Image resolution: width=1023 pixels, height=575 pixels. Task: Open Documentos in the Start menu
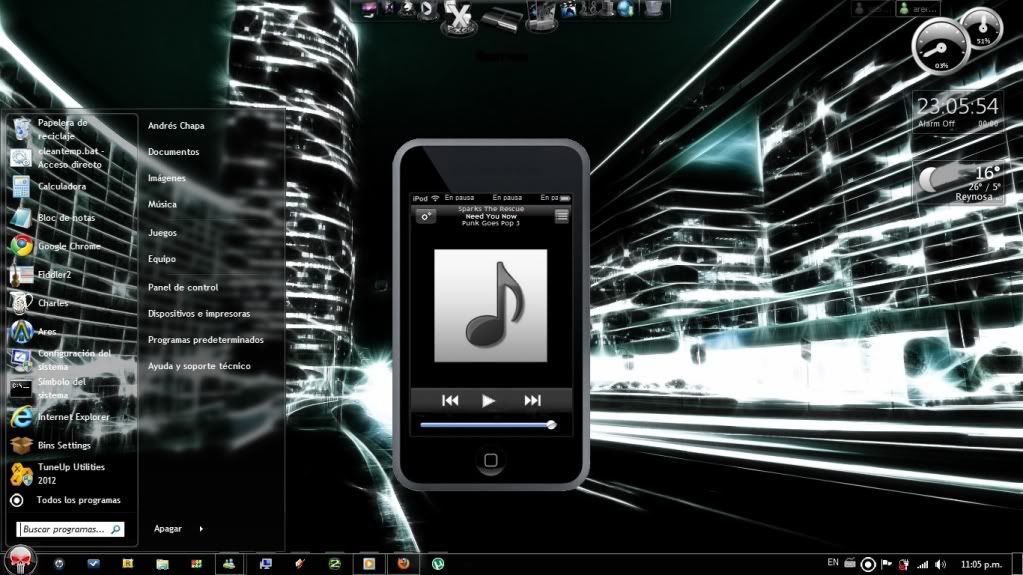click(174, 151)
